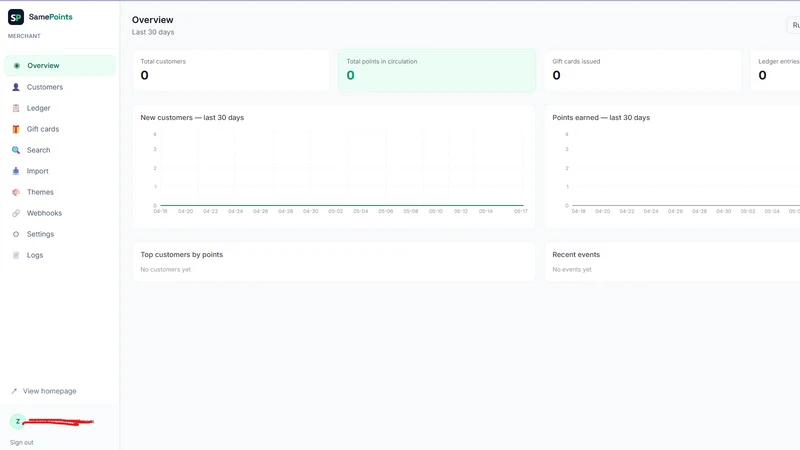The width and height of the screenshot is (800, 450).
Task: Click the green zero in points circulation
Action: pos(351,76)
